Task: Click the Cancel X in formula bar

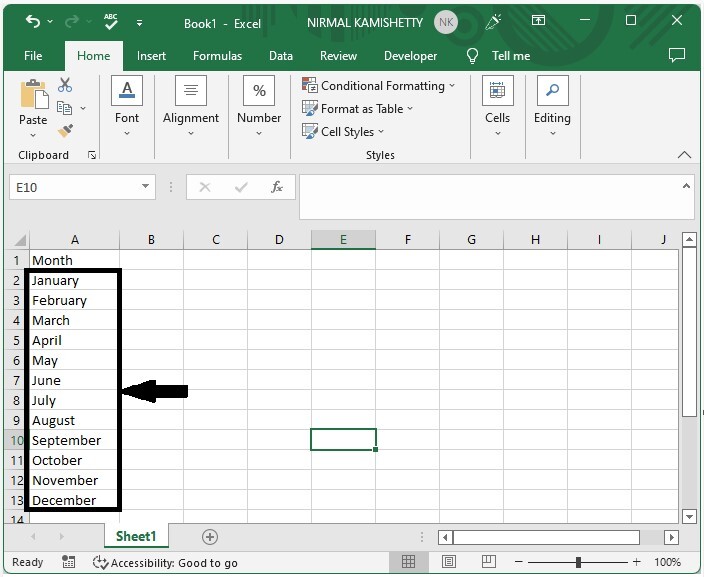Action: (205, 187)
